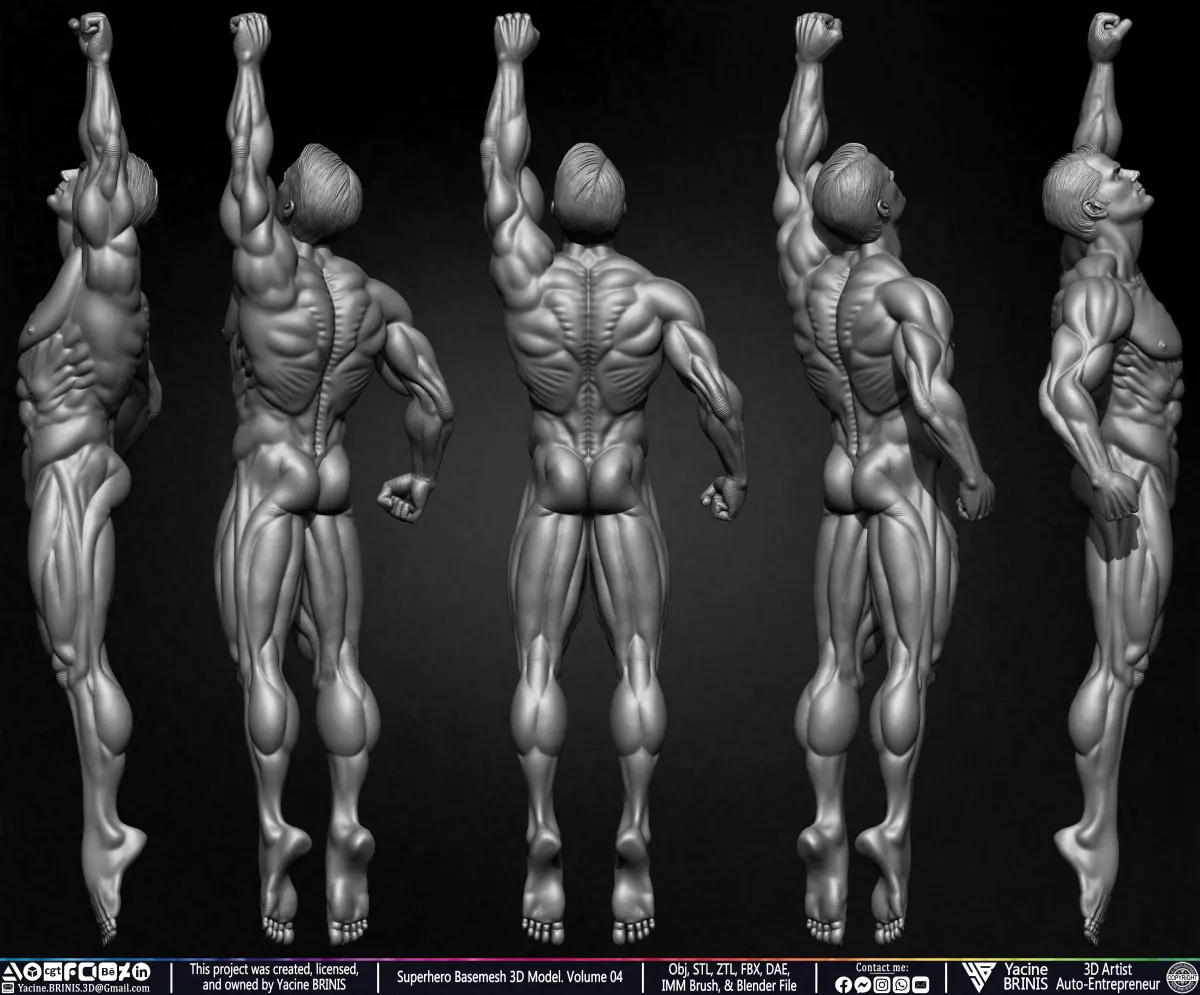Open the Messenger contact icon

[x=863, y=985]
